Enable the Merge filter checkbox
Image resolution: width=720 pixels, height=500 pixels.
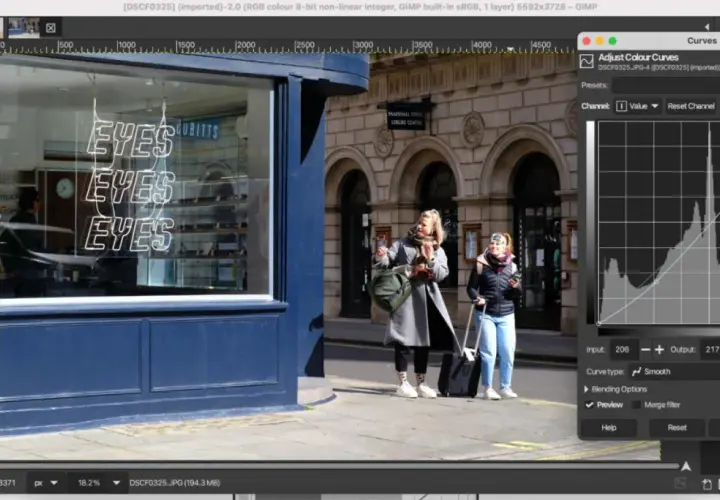coord(636,405)
